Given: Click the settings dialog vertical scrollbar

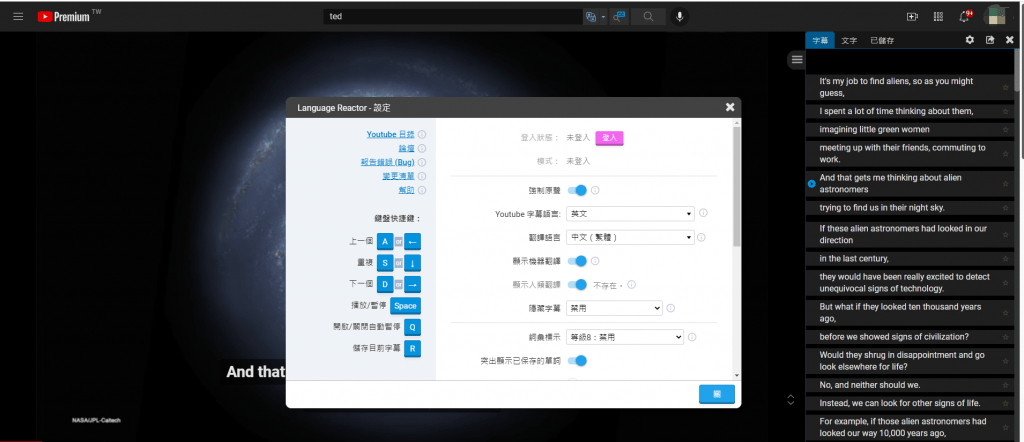Looking at the screenshot, I should pyautogui.click(x=737, y=189).
